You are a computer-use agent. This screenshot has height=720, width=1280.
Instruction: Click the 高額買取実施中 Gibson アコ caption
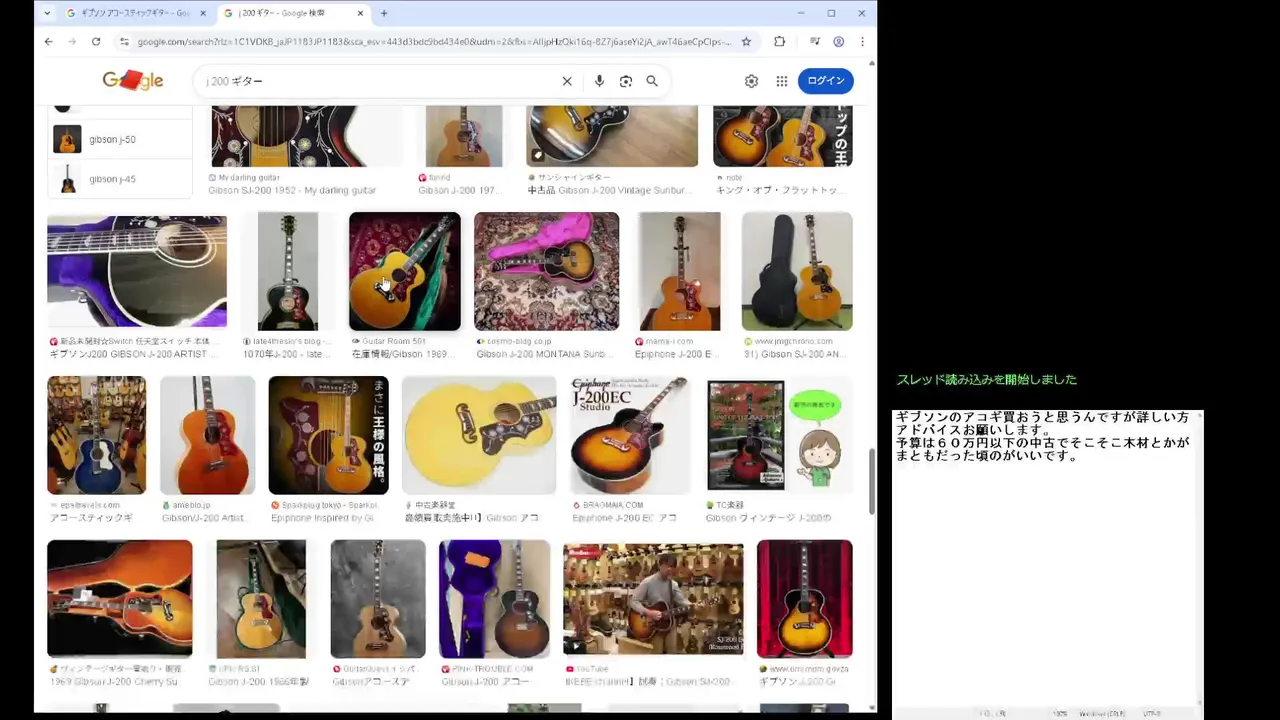(x=472, y=518)
